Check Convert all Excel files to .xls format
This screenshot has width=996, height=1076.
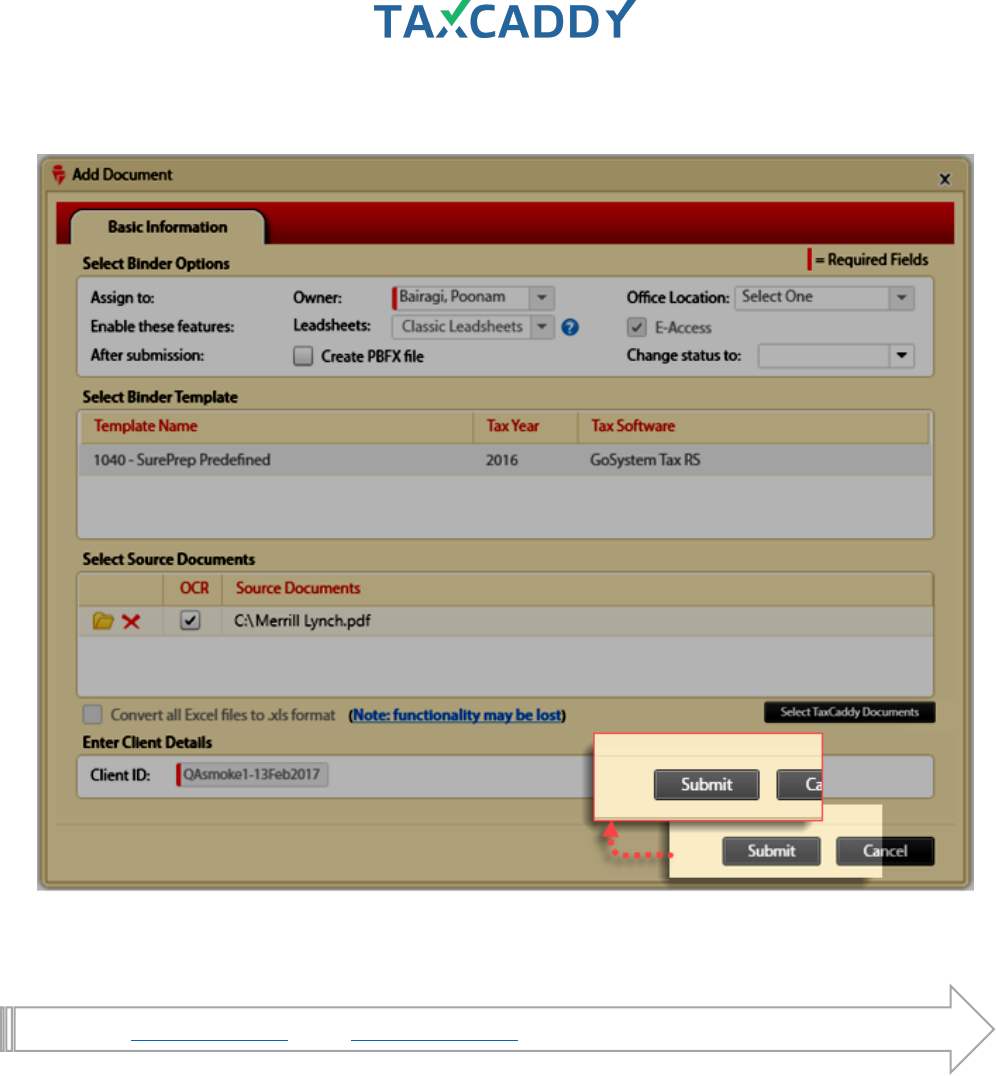point(92,714)
